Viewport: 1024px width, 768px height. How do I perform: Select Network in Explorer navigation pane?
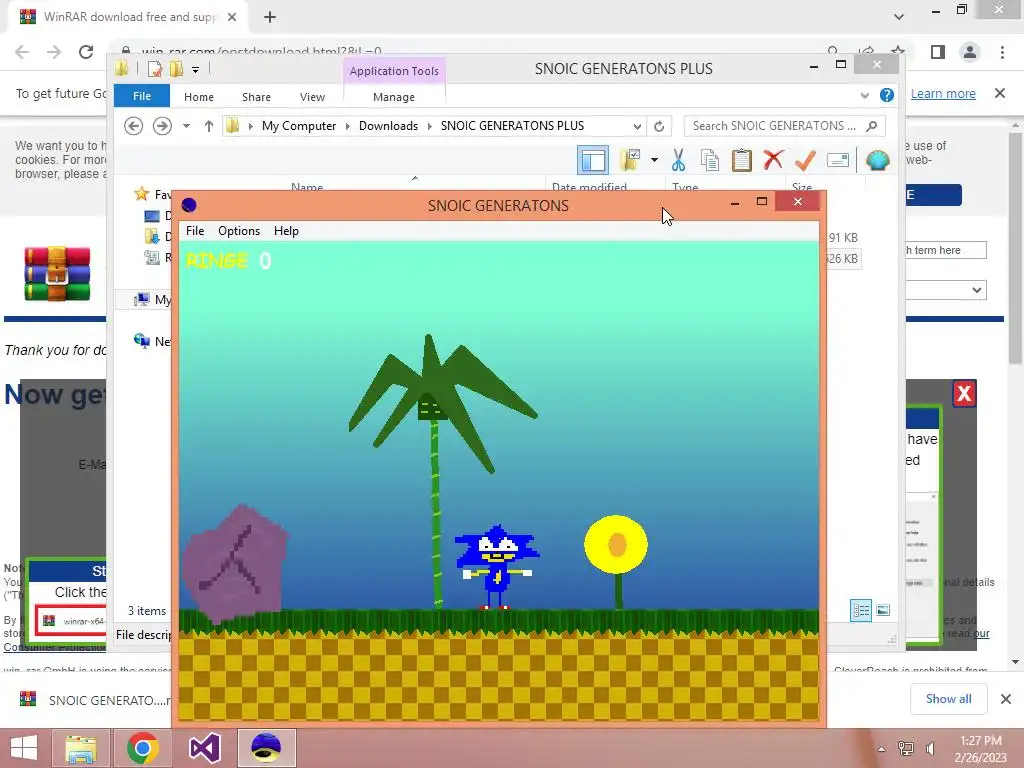(x=153, y=341)
